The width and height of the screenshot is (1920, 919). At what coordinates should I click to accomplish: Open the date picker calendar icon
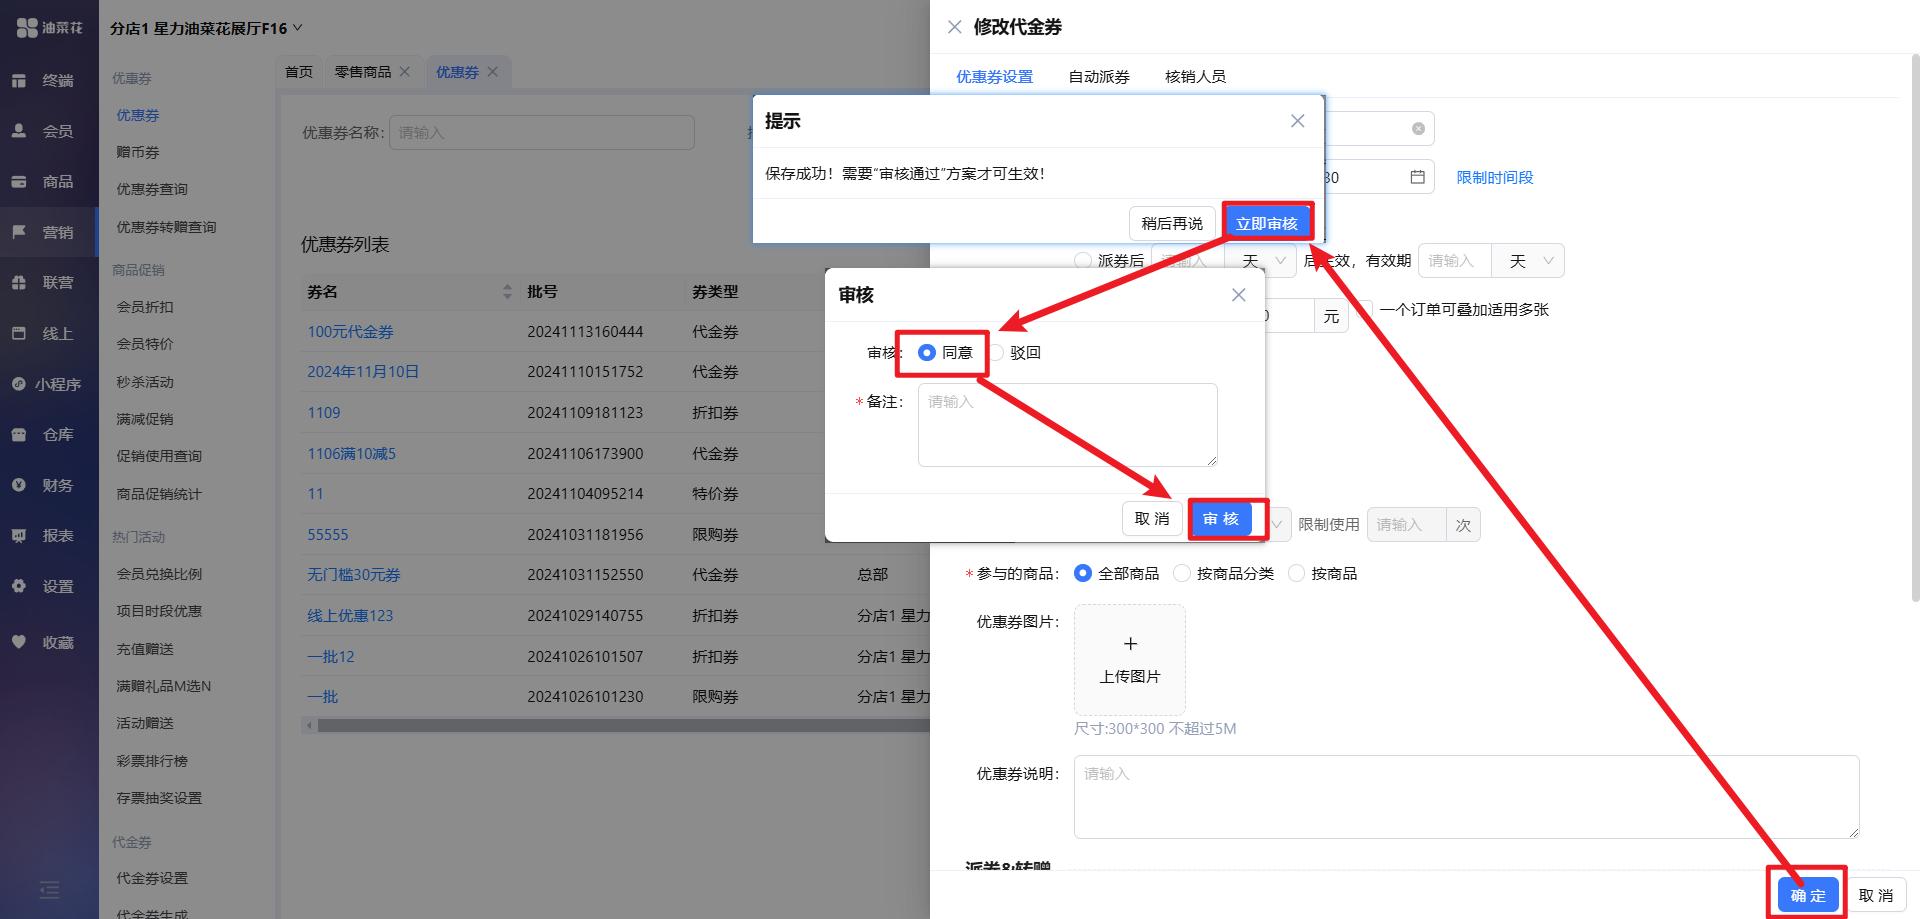point(1417,177)
